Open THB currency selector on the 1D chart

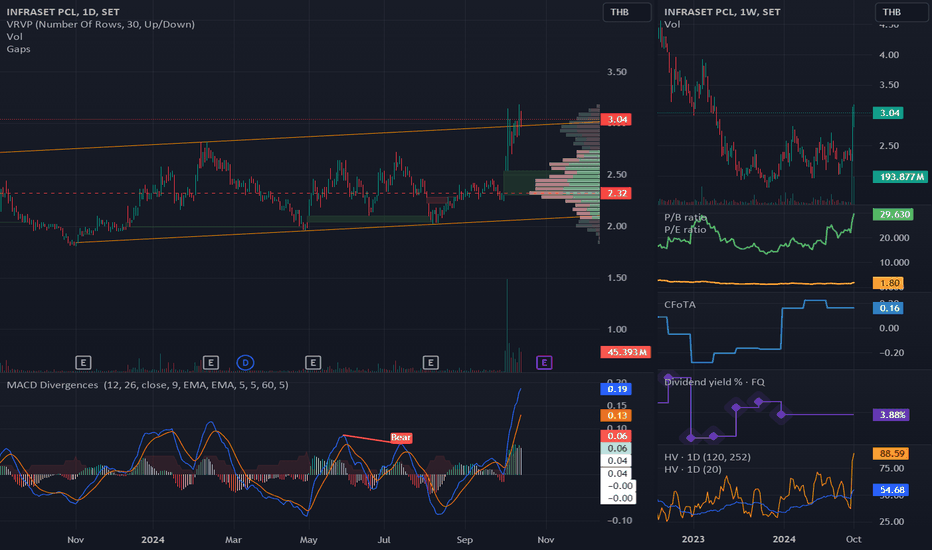(x=627, y=12)
